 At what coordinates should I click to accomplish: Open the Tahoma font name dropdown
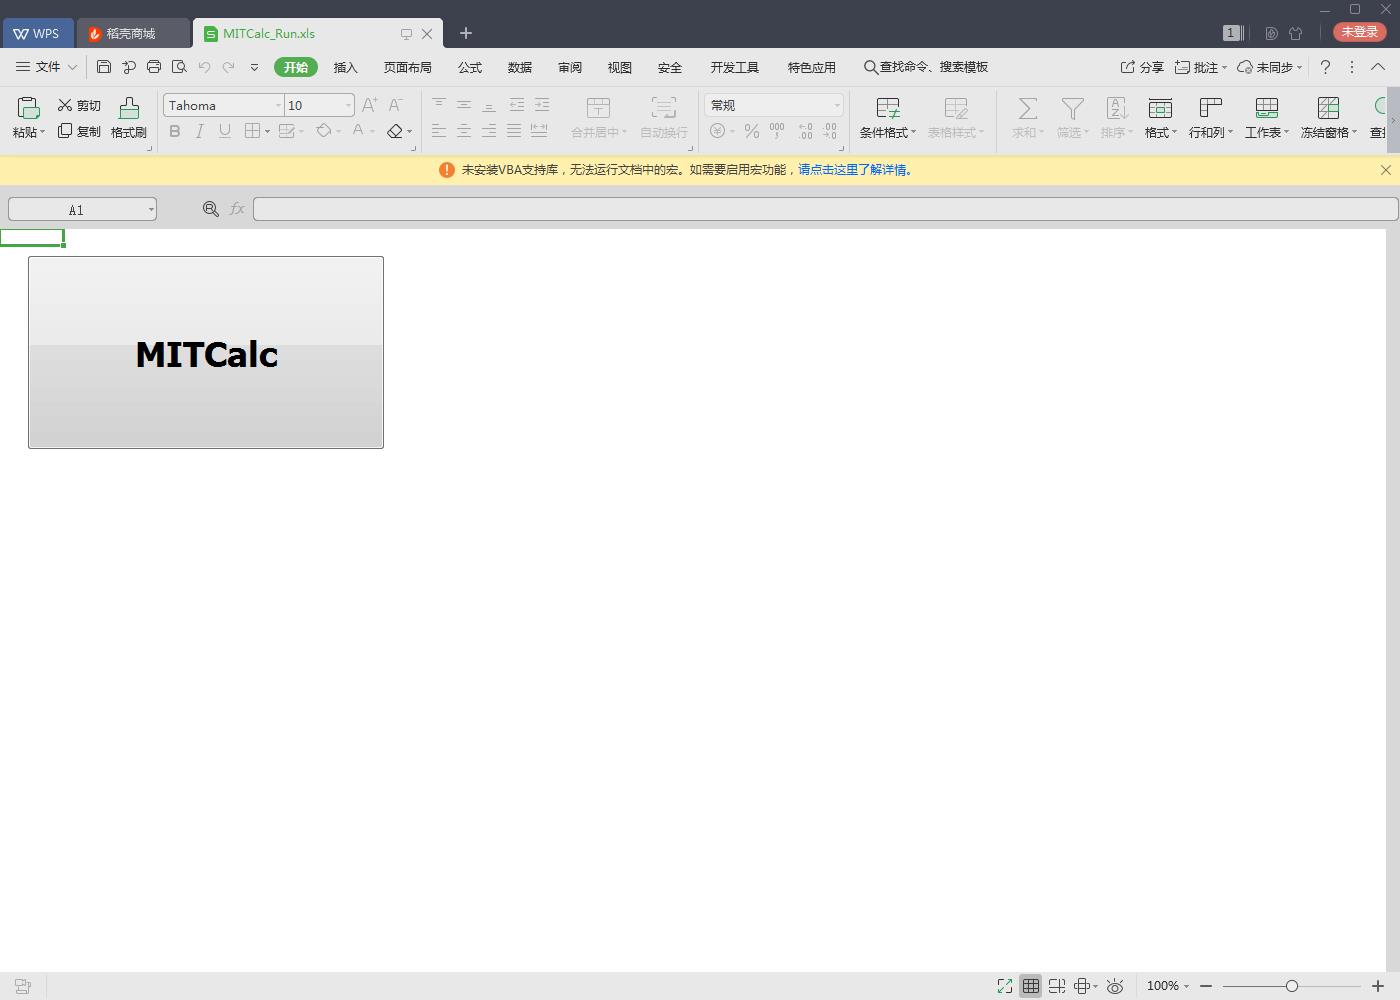pyautogui.click(x=278, y=105)
